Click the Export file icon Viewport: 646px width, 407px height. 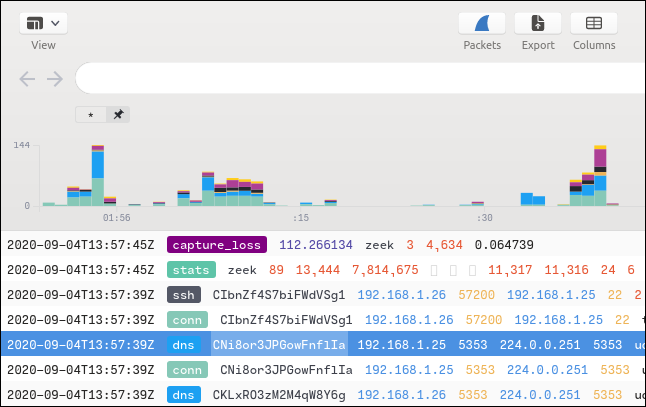[x=538, y=23]
